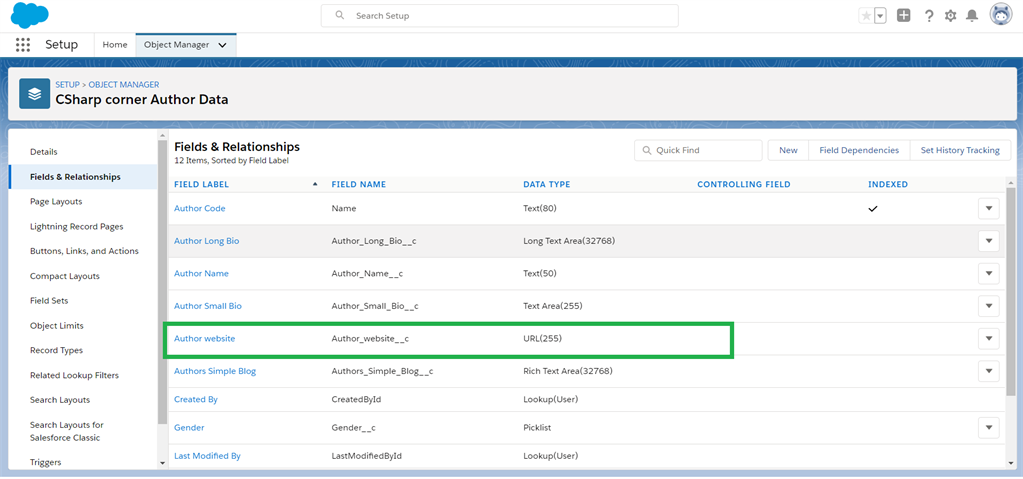Expand the Object Manager tab chevron

coord(222,45)
